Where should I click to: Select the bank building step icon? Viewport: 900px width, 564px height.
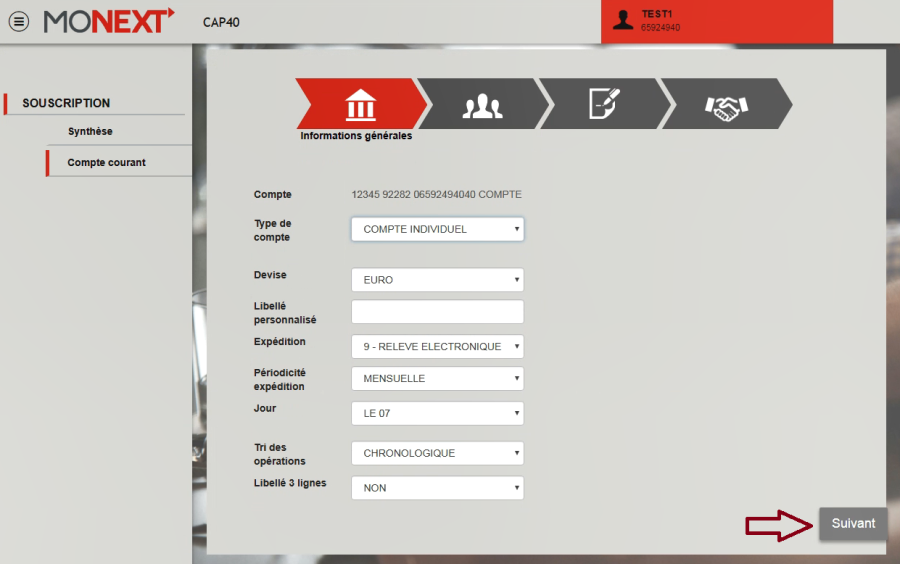point(360,104)
